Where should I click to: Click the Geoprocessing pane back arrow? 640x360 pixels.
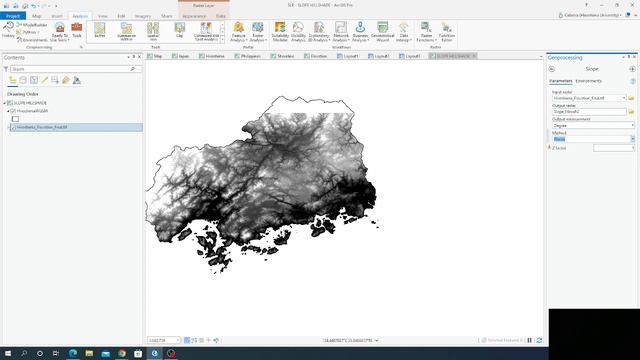[x=552, y=69]
